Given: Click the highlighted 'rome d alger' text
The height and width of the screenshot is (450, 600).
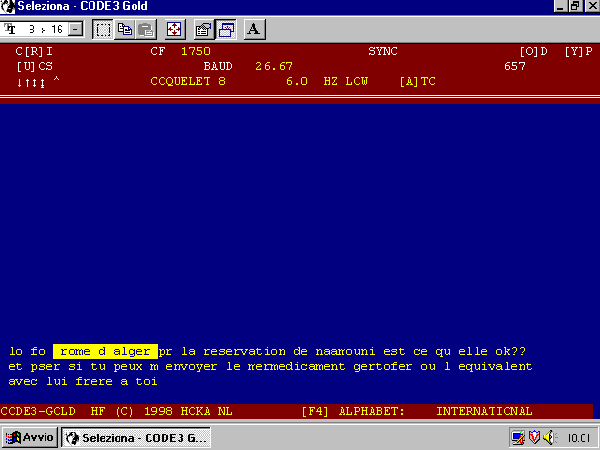Looking at the screenshot, I should [105, 351].
